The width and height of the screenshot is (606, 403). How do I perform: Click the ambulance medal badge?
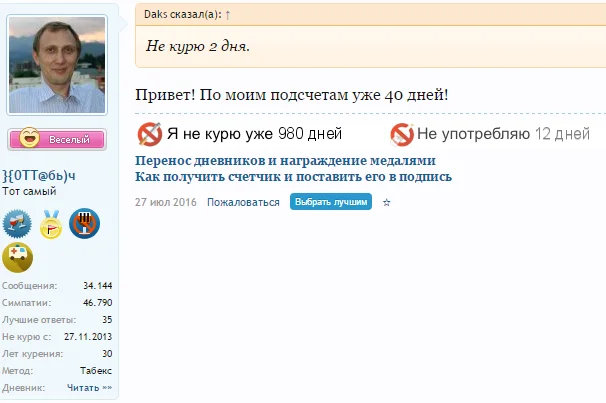coord(17,257)
